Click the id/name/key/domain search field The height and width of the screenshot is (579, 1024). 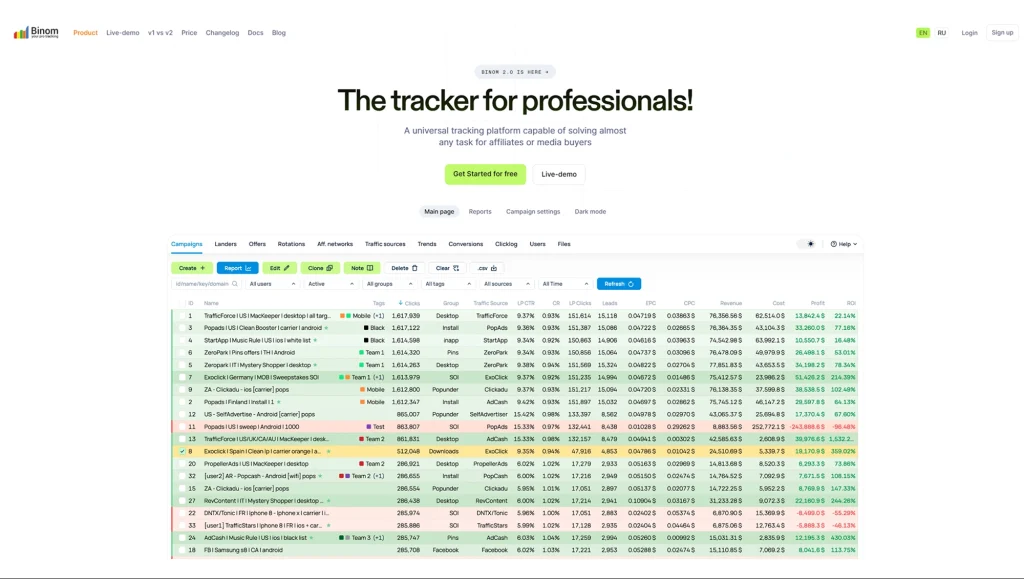click(x=206, y=284)
